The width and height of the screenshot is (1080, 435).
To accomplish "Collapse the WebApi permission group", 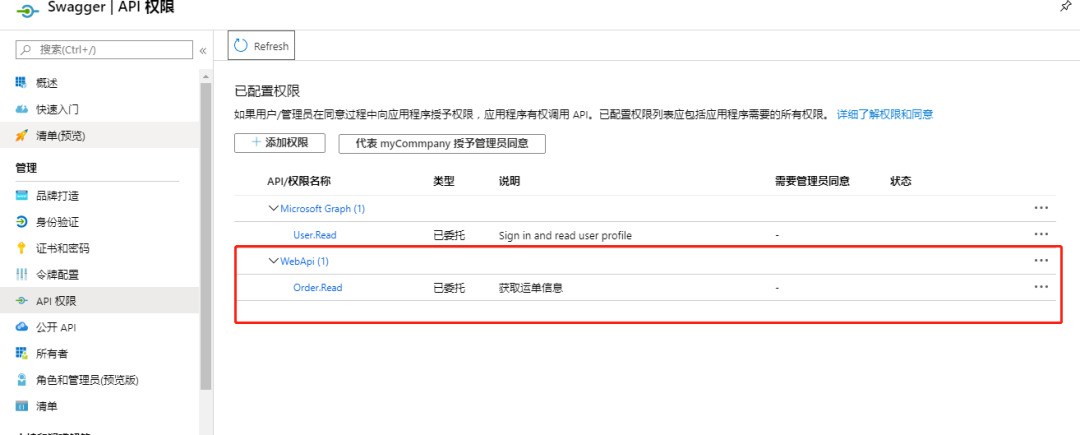I will [x=273, y=261].
